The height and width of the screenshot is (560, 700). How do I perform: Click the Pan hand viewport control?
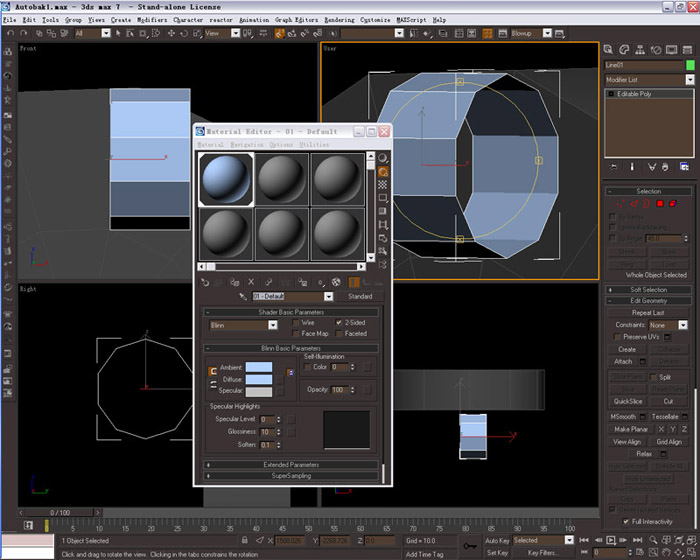coord(666,552)
